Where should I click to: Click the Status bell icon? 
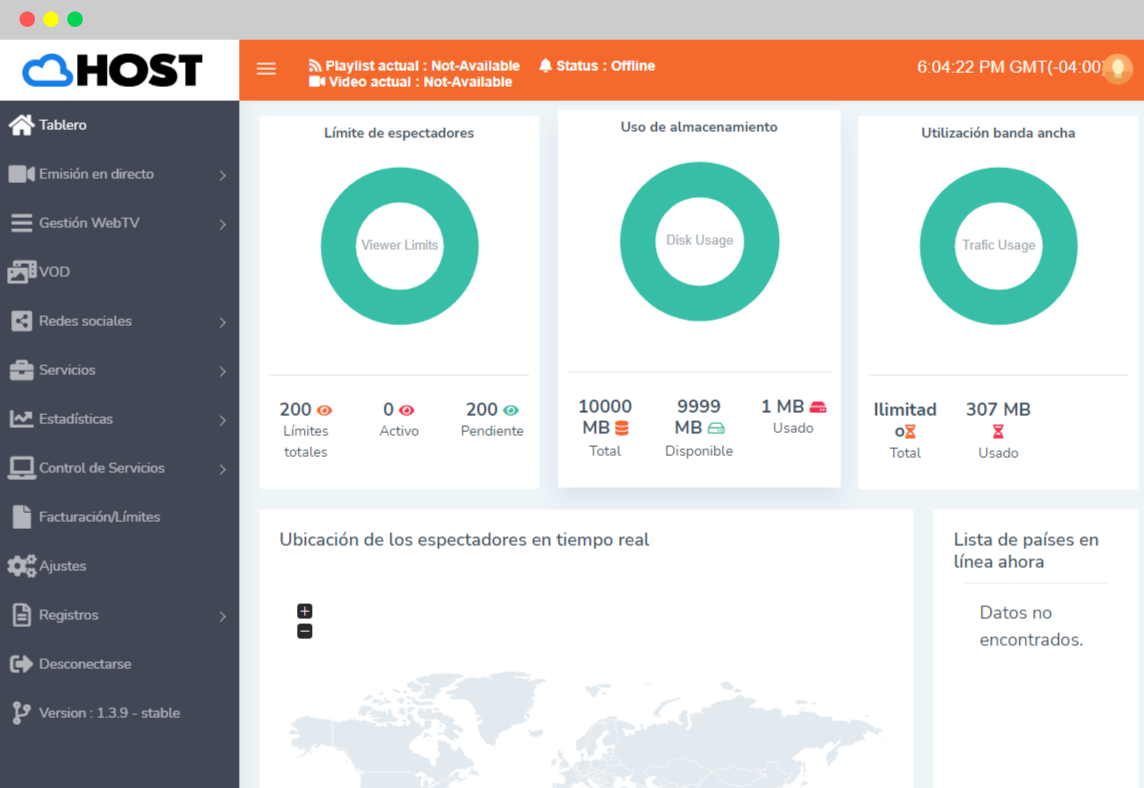pos(545,66)
